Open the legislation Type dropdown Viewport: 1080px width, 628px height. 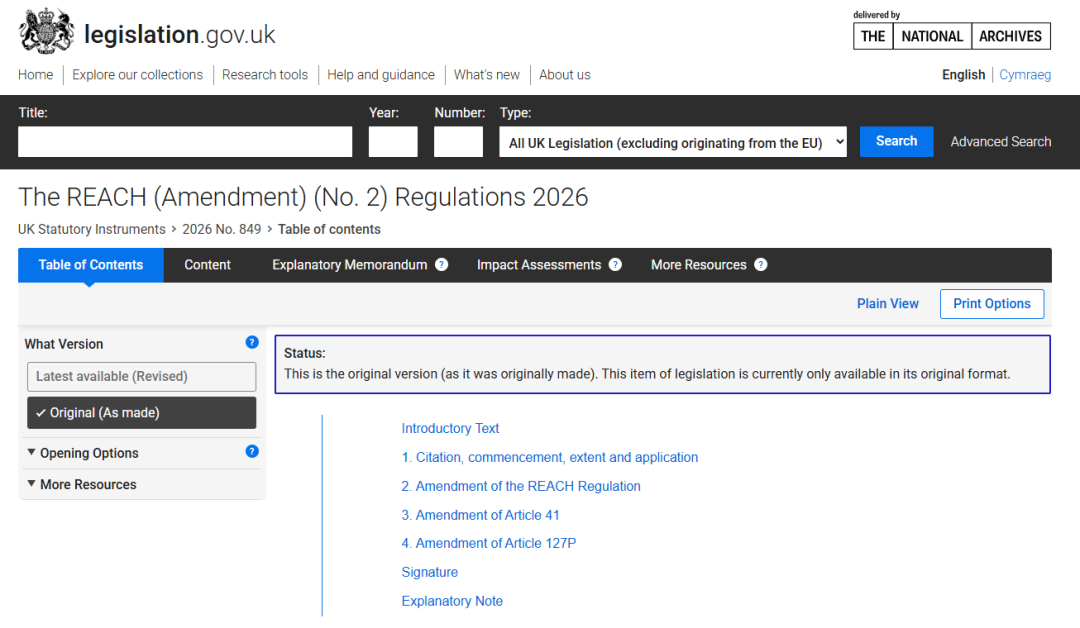[673, 142]
